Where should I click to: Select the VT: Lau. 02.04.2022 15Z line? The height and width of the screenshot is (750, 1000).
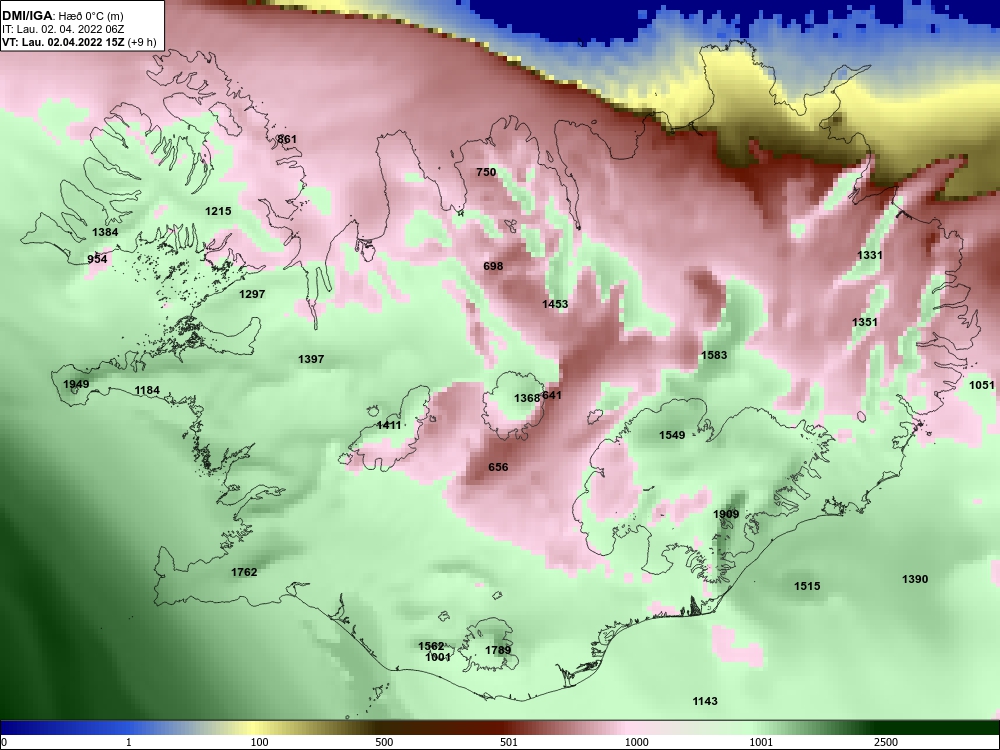coord(79,43)
